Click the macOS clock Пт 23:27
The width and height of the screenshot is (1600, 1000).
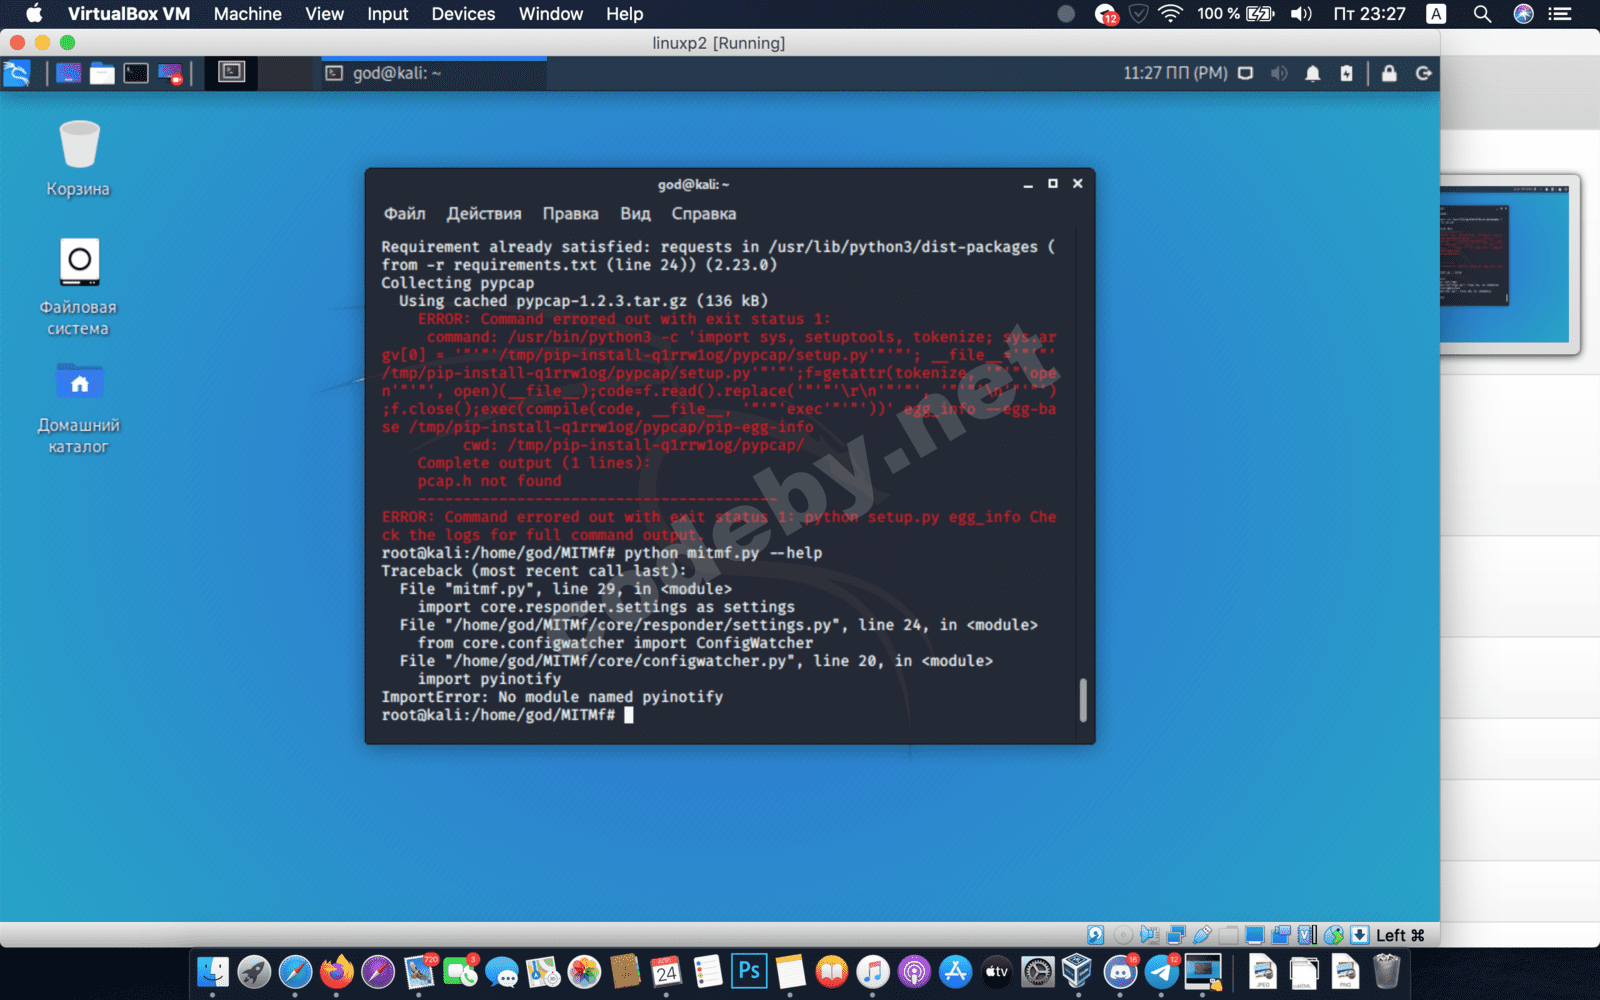click(1369, 14)
